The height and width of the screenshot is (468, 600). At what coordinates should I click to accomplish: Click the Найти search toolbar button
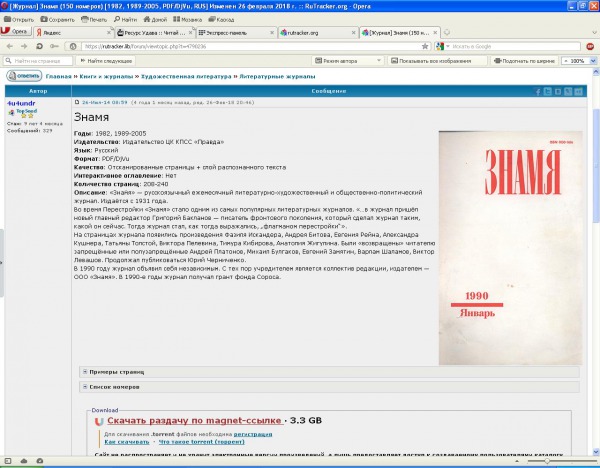pos(126,20)
